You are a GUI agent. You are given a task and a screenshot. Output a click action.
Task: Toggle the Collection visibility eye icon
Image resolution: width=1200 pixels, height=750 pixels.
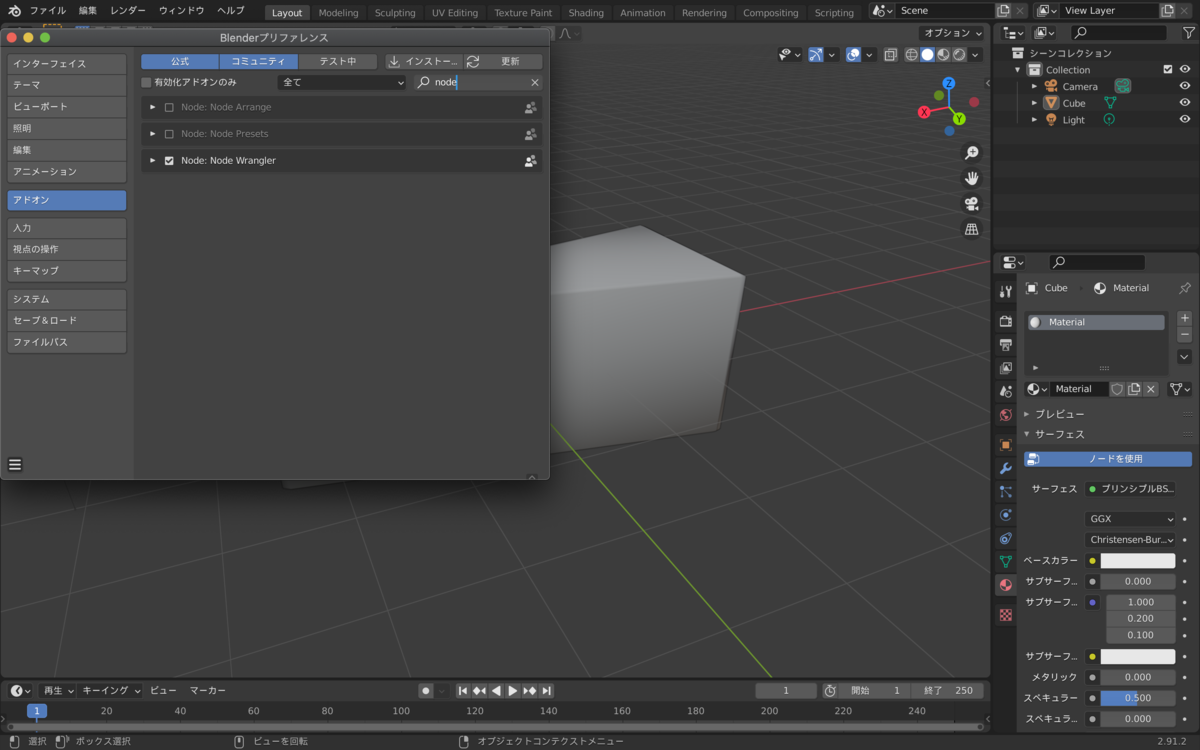(1185, 70)
